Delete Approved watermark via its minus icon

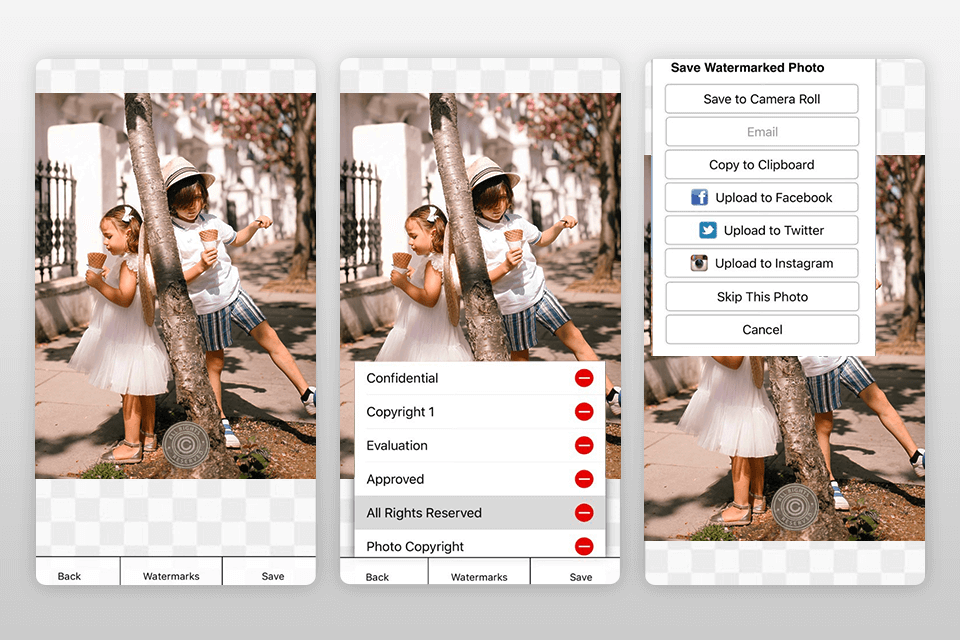tap(584, 479)
